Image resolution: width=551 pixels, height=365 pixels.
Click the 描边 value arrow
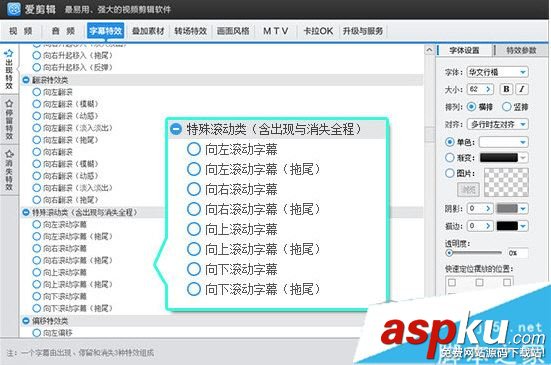click(x=488, y=226)
